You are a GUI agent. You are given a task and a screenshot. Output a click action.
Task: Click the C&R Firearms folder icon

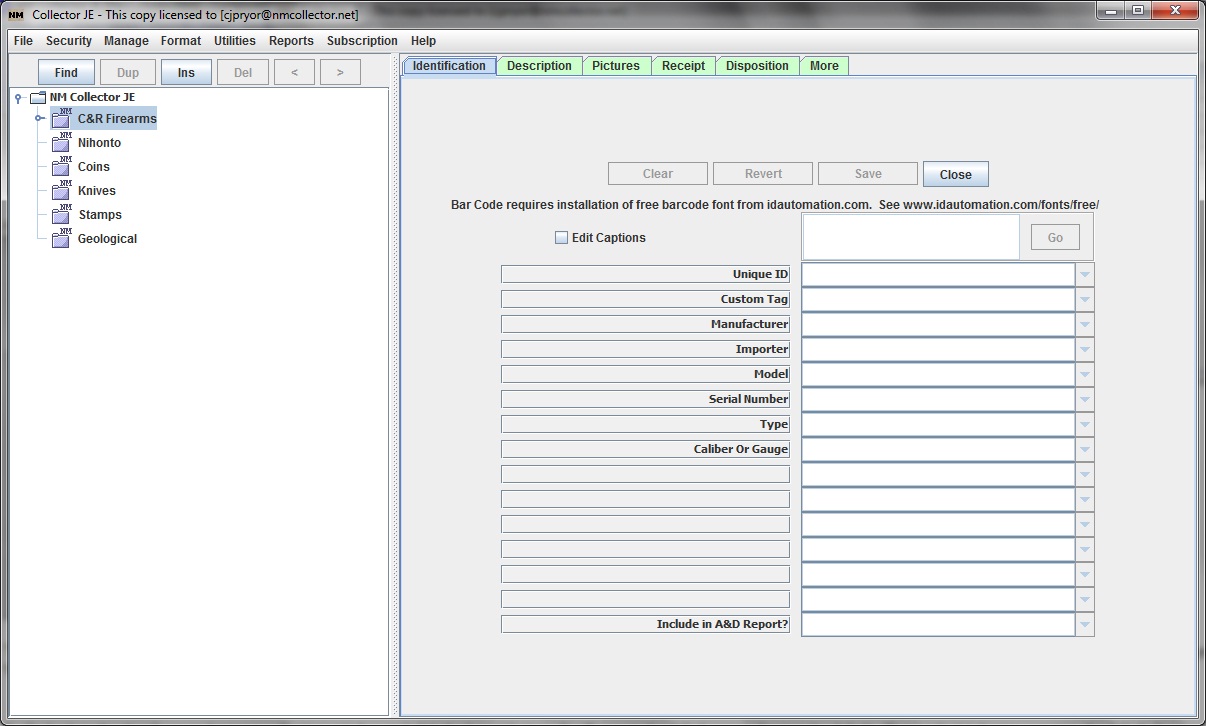click(61, 118)
